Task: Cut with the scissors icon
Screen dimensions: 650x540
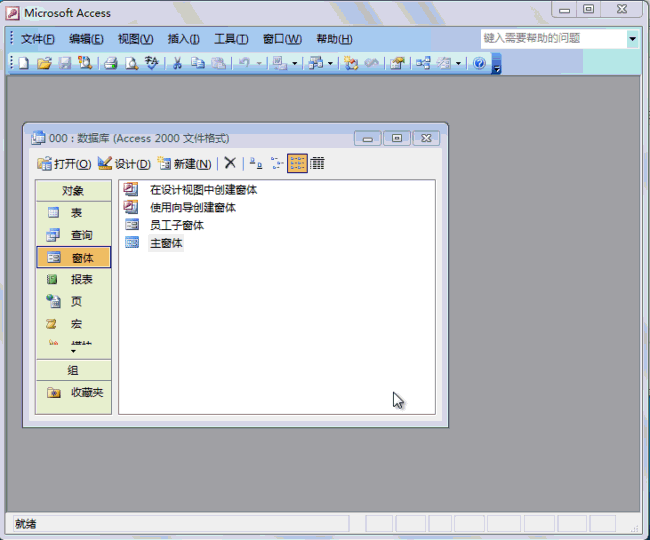Action: tap(177, 63)
